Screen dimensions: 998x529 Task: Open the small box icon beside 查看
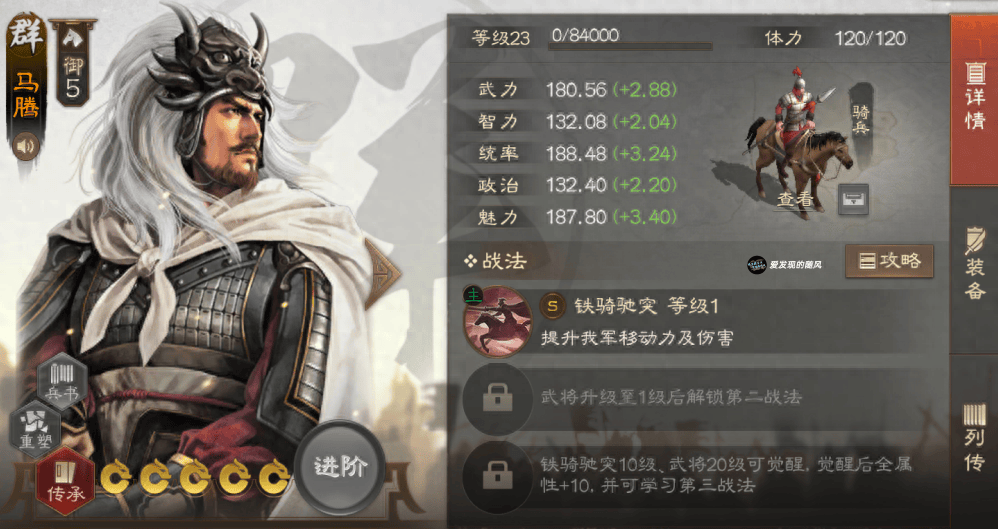pos(853,199)
